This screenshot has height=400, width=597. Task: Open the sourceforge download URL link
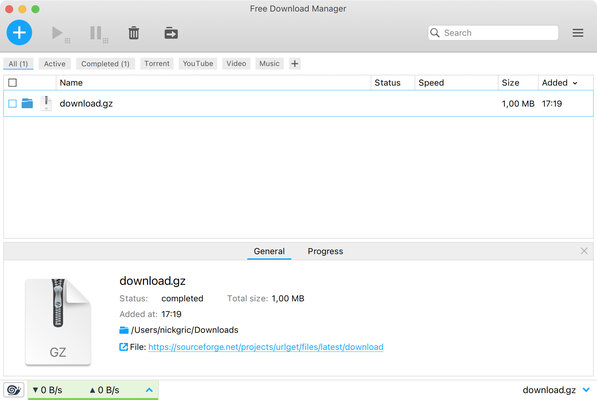266,347
